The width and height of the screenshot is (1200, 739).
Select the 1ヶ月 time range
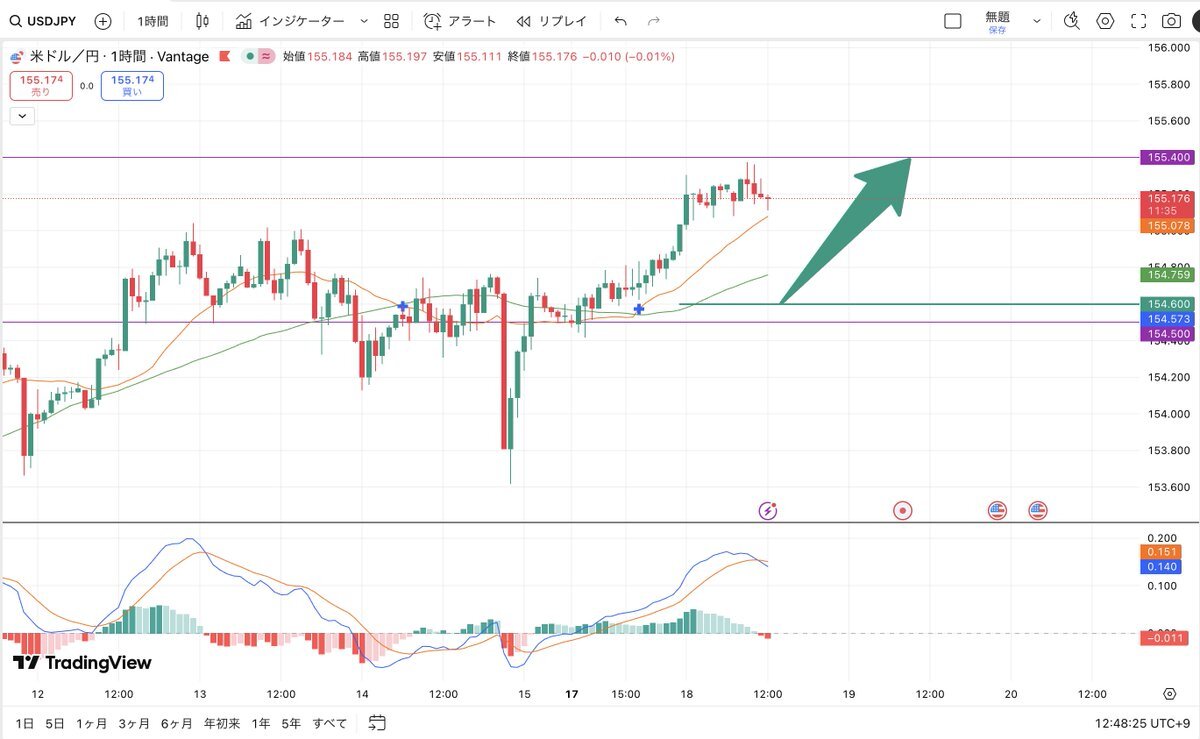pyautogui.click(x=92, y=722)
